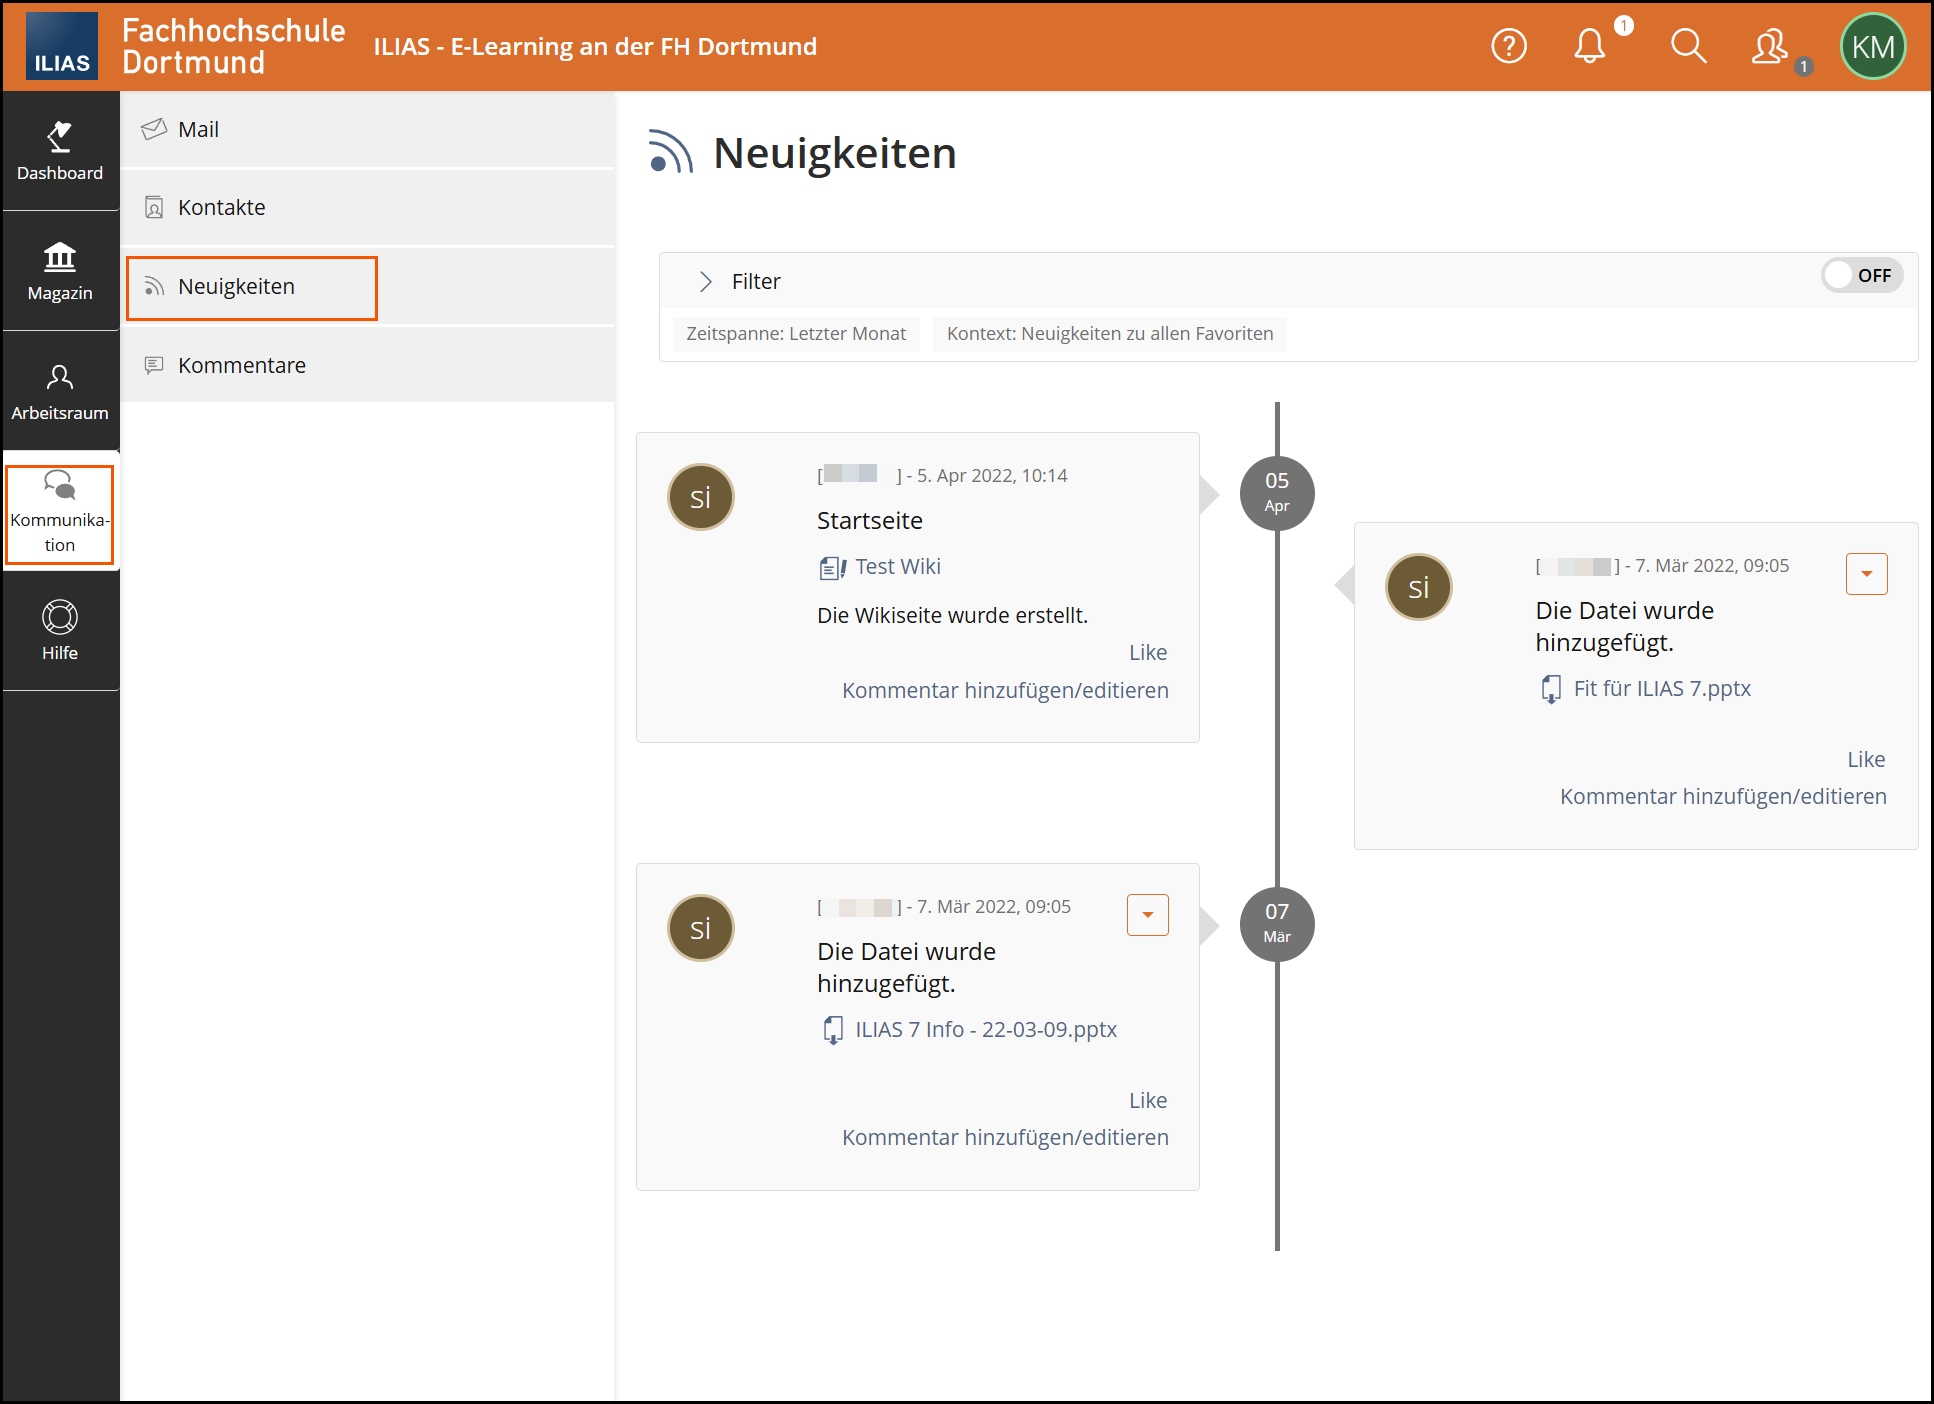Toggle the Filter OFF switch
This screenshot has width=1934, height=1404.
tap(1861, 275)
